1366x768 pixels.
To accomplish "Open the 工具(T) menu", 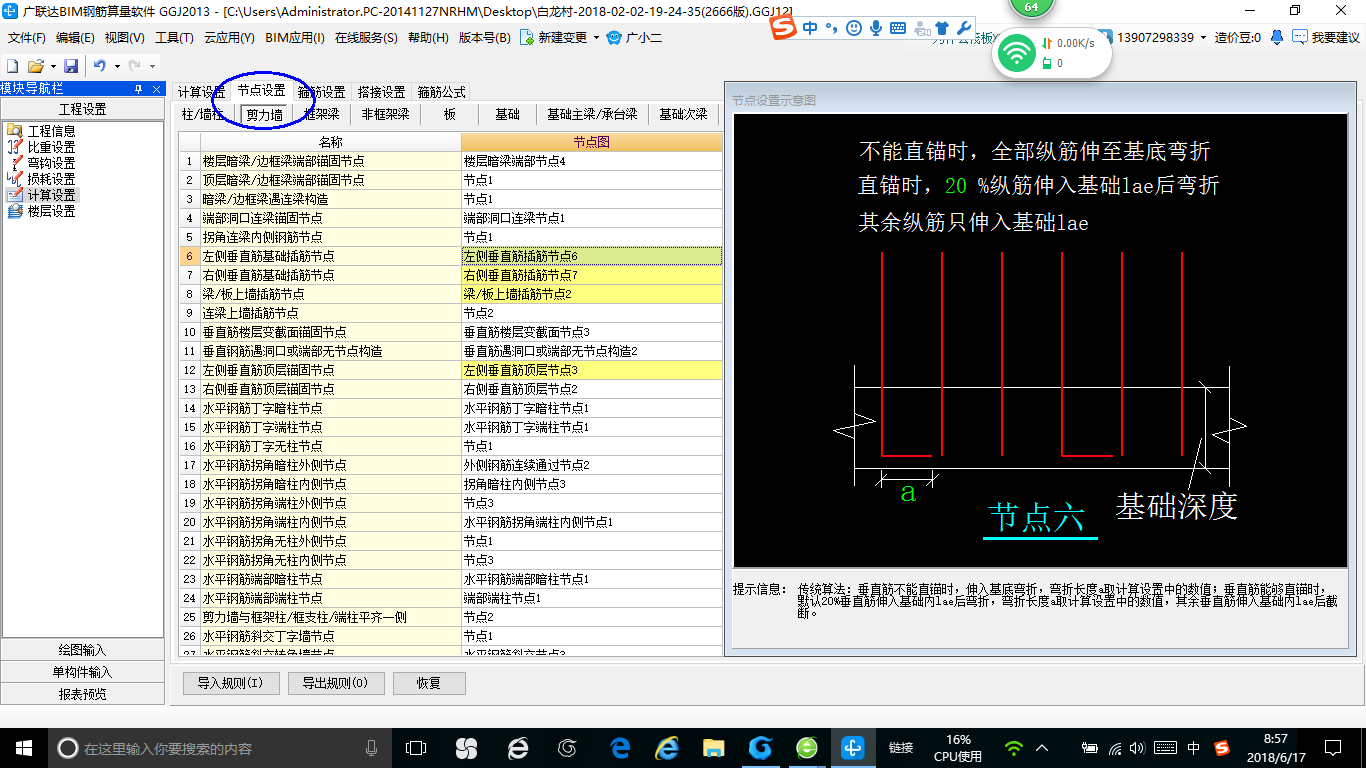I will 174,38.
